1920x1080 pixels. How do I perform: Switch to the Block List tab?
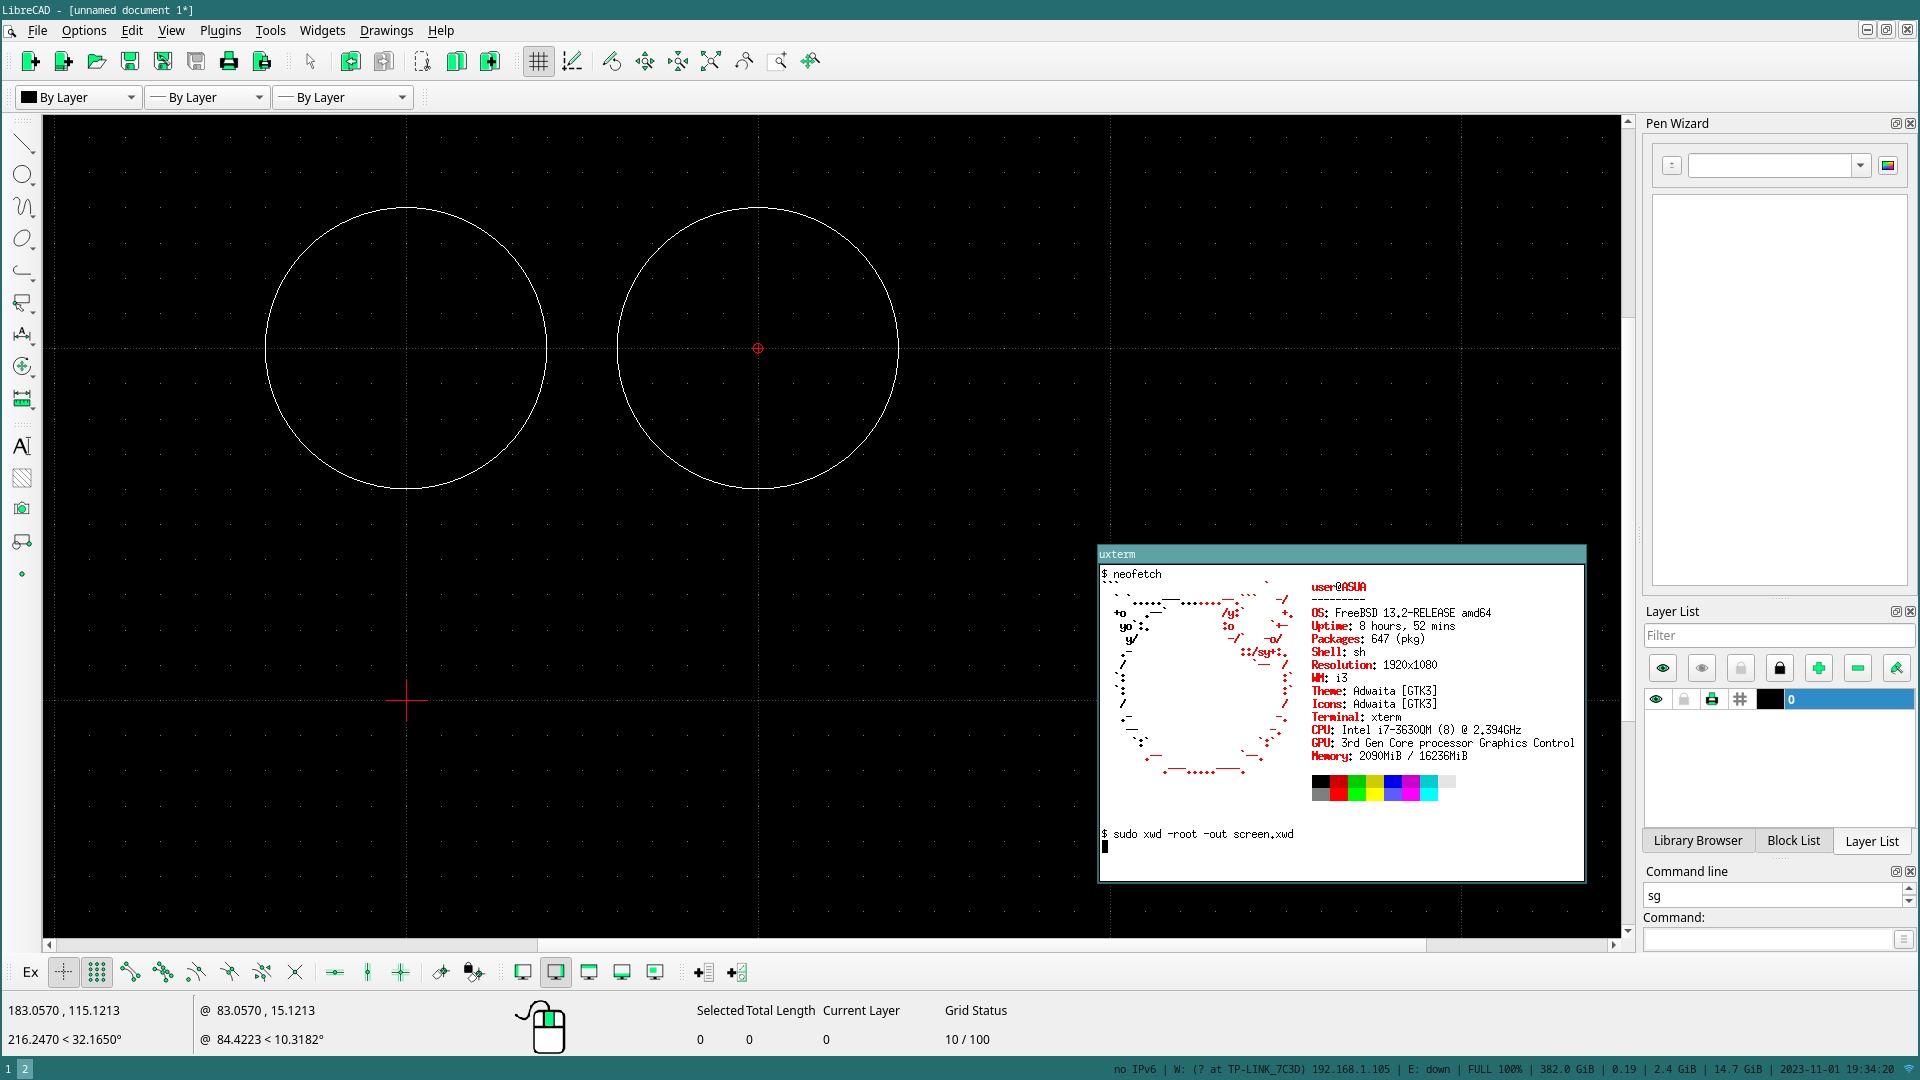(x=1793, y=841)
